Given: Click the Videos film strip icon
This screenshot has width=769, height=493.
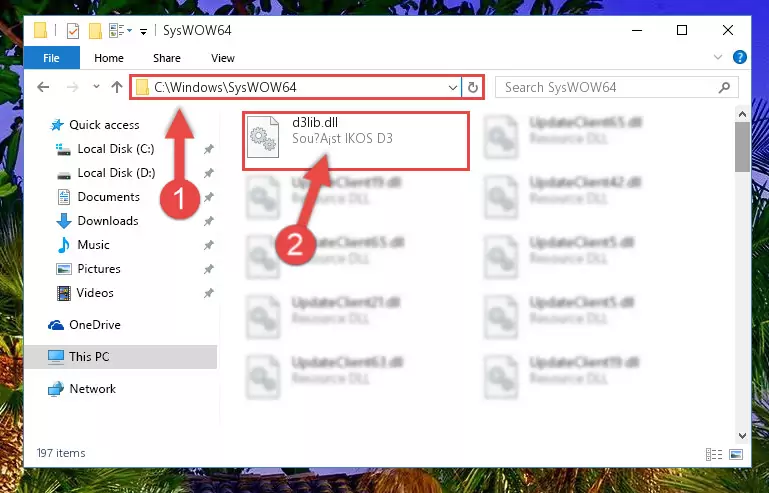Looking at the screenshot, I should coord(64,293).
